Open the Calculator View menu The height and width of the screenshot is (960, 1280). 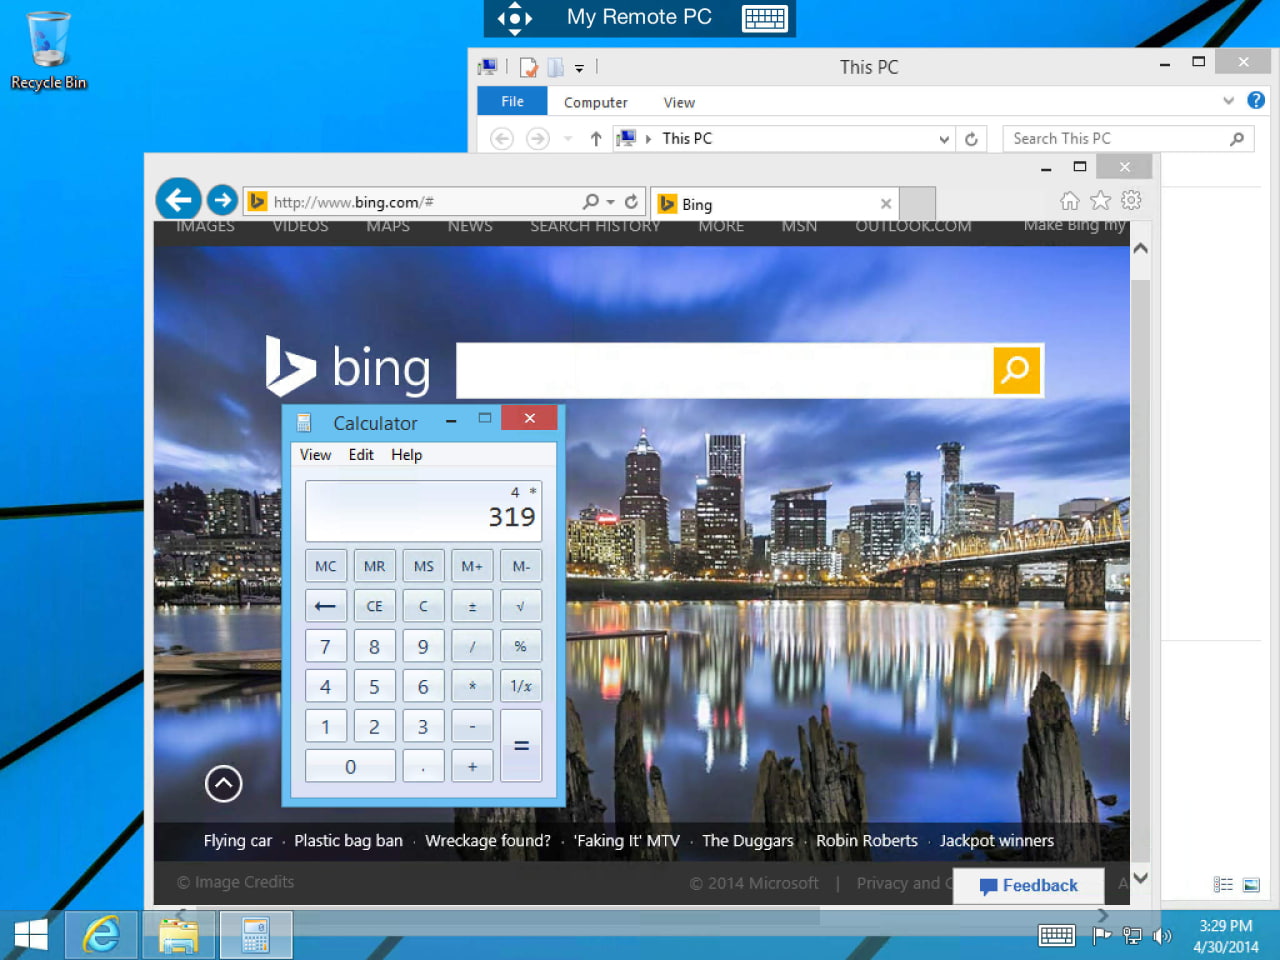click(315, 455)
